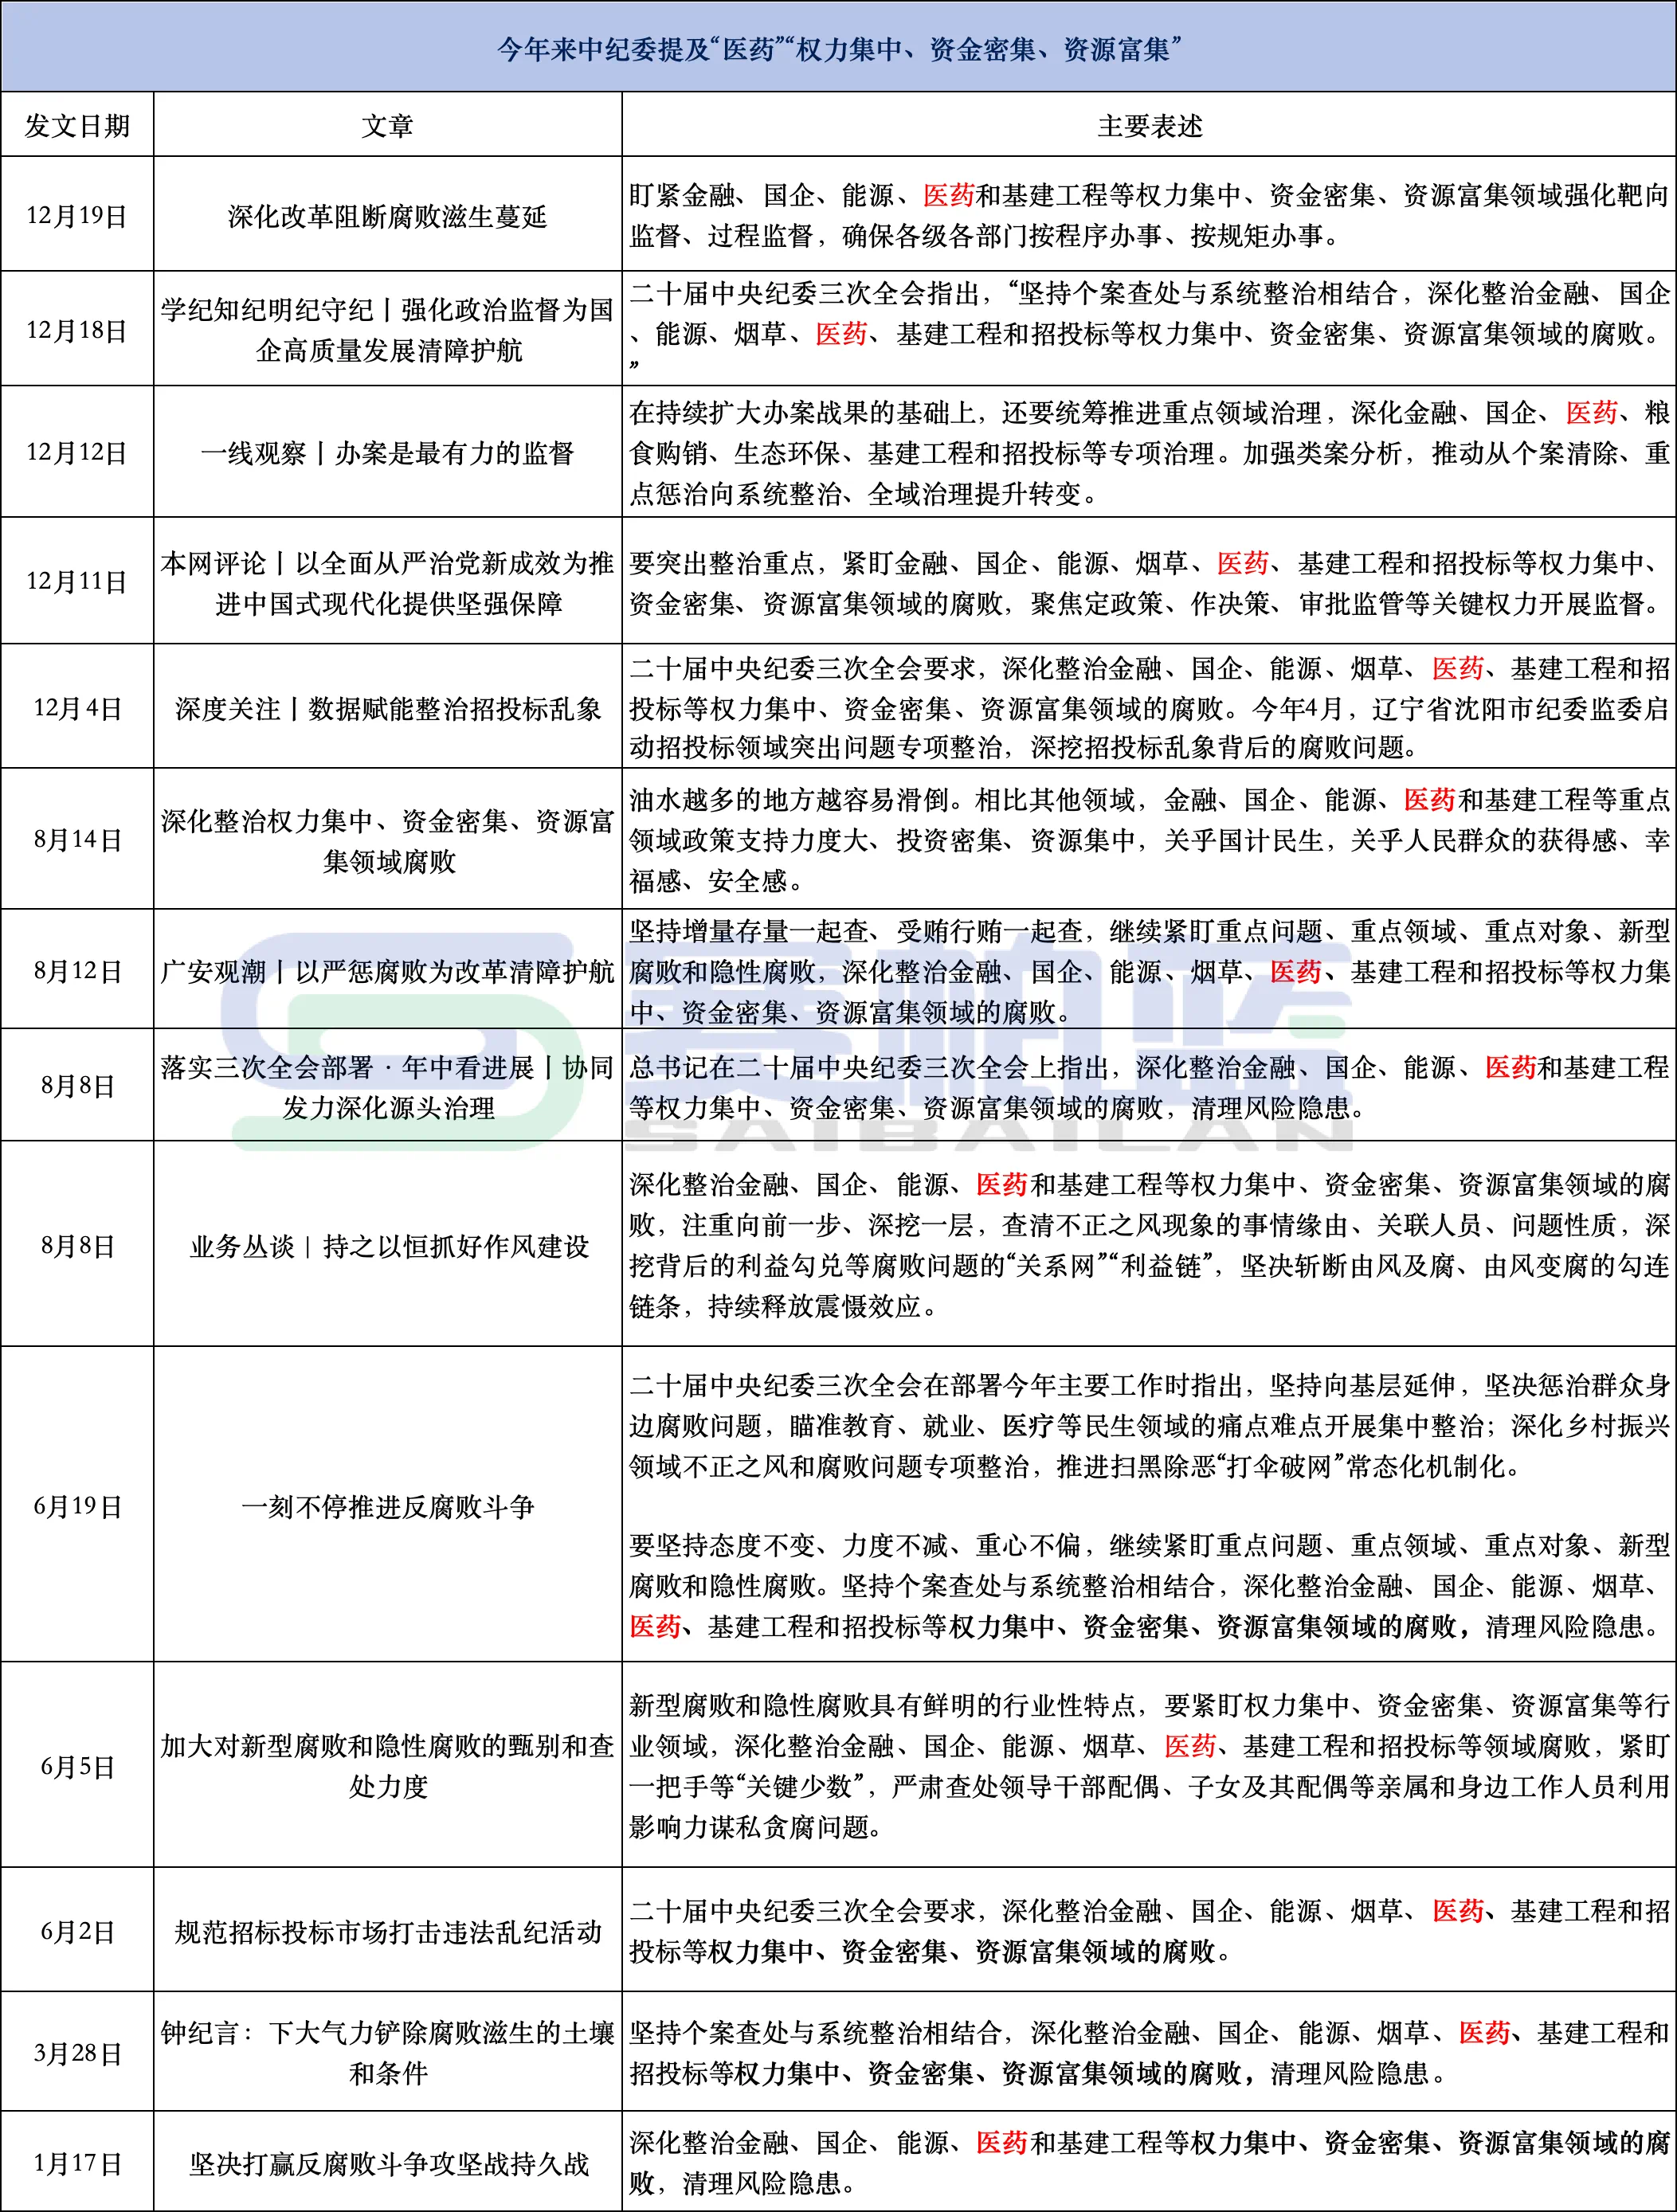Viewport: 1677px width, 2212px height.
Task: Select article 深化整治权力集中、资金密集、资源富集领域腐败
Action: [388, 841]
